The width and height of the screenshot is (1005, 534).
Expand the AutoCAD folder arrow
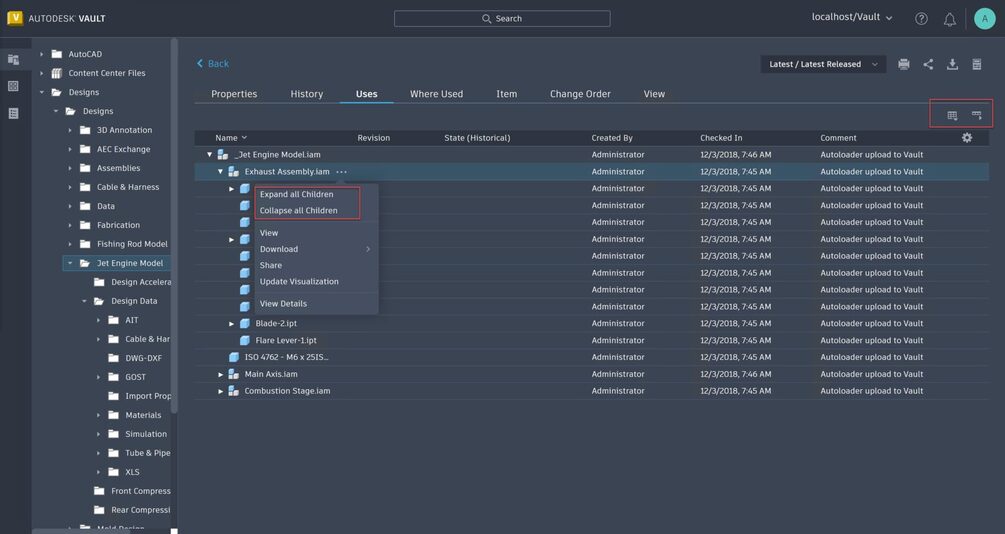tap(42, 54)
